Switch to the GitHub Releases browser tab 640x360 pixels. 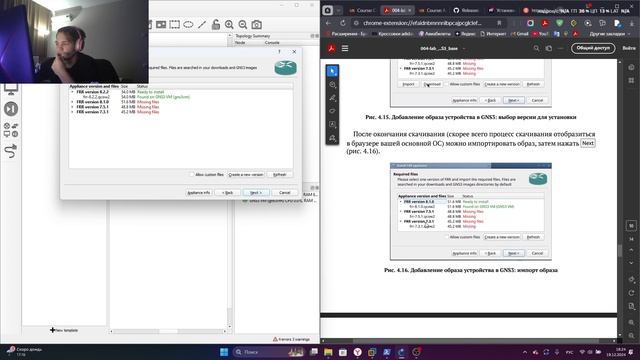[465, 11]
